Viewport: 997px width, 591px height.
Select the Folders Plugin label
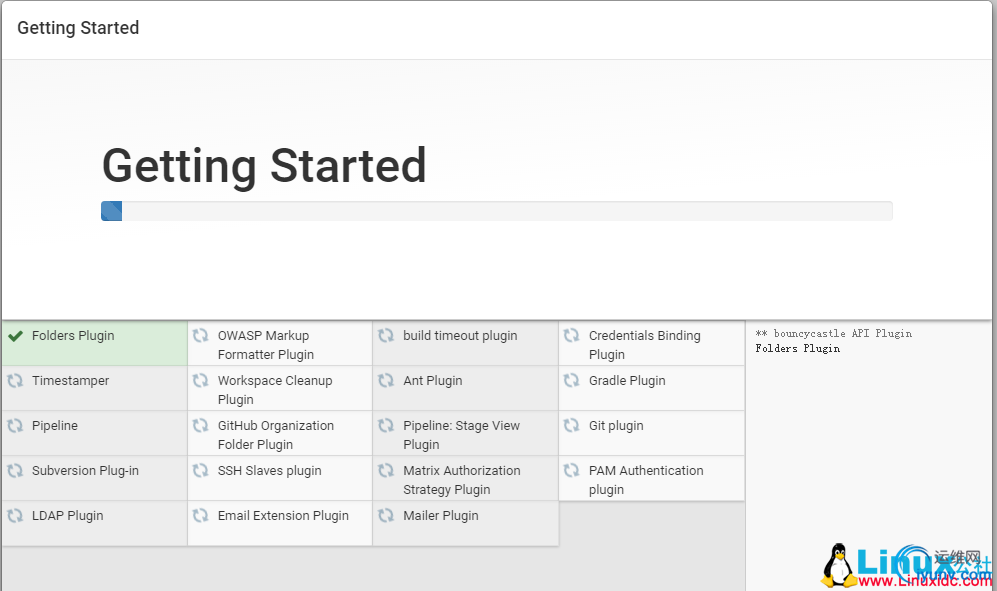[x=73, y=336]
